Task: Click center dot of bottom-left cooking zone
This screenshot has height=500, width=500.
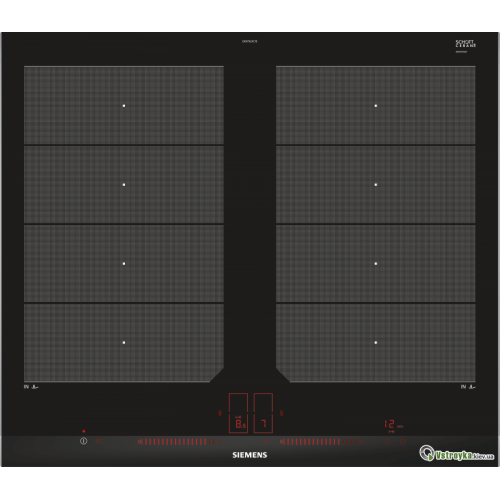Action: tap(124, 342)
